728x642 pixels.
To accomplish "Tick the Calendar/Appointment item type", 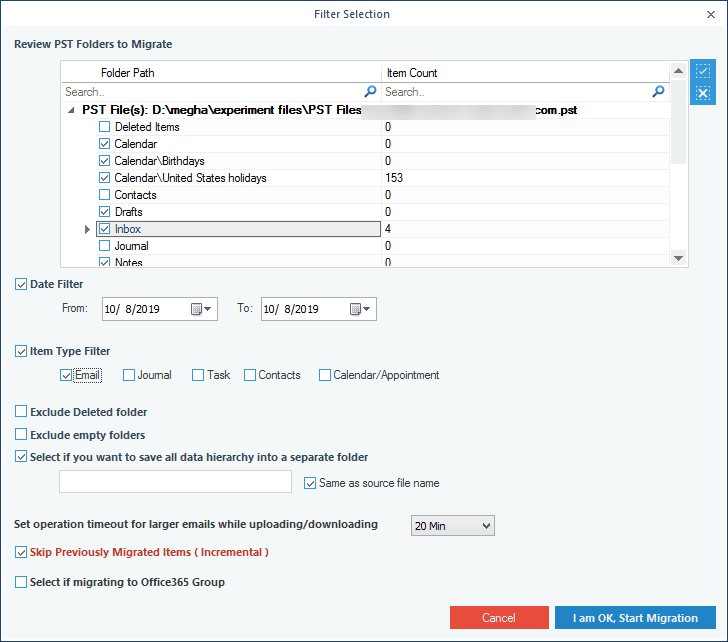I will click(x=325, y=375).
